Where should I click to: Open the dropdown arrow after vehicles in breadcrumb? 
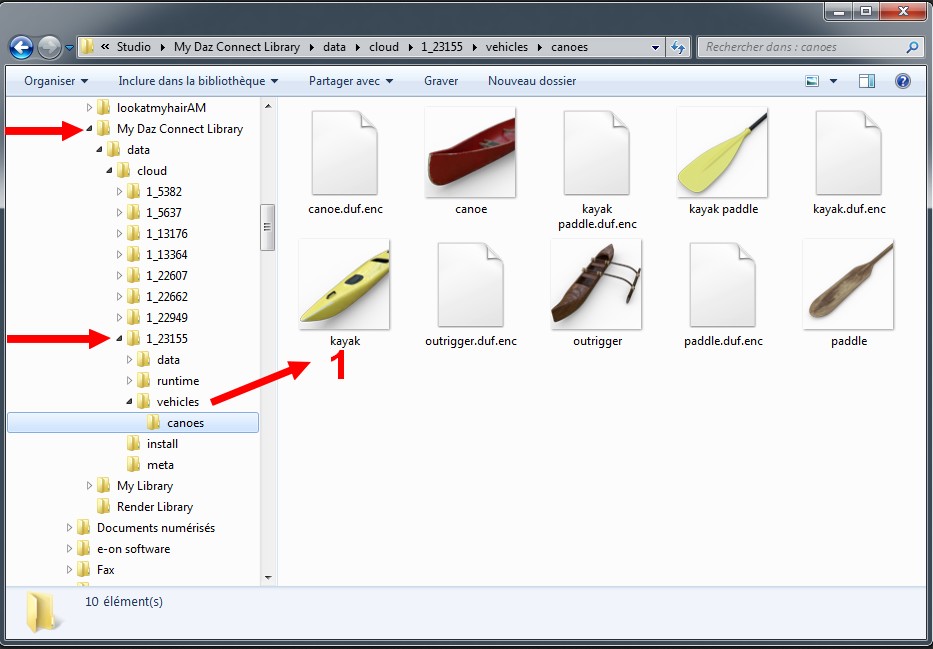(x=540, y=48)
